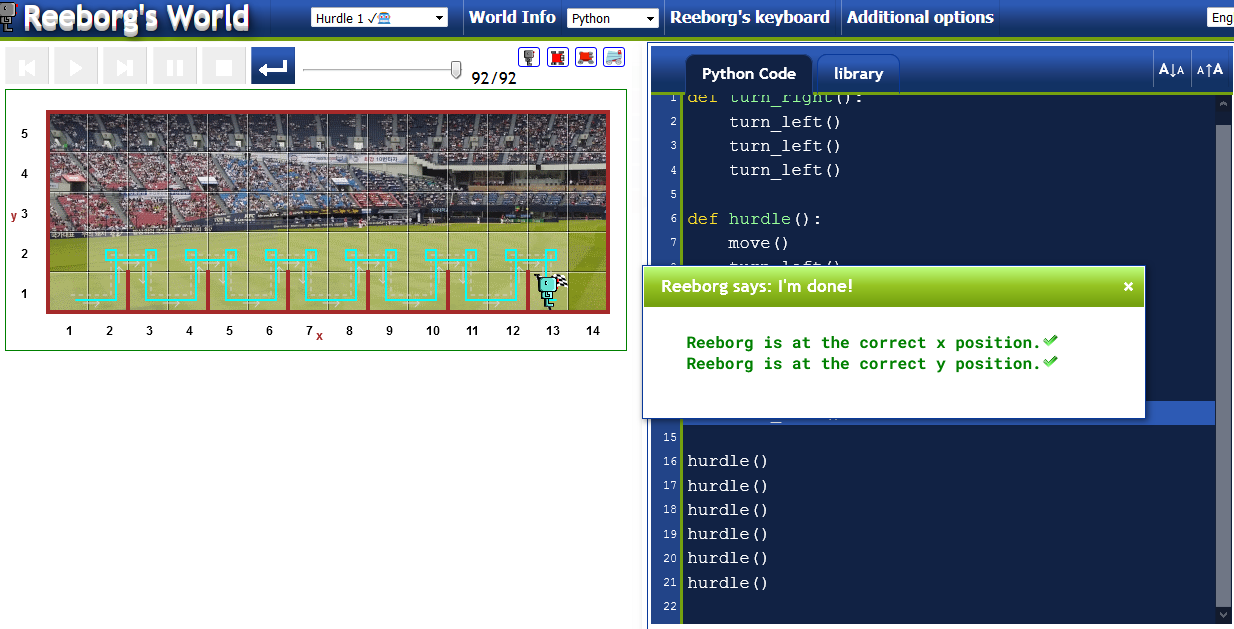1234x629 pixels.
Task: Adjust the program speed slider
Action: (455, 70)
